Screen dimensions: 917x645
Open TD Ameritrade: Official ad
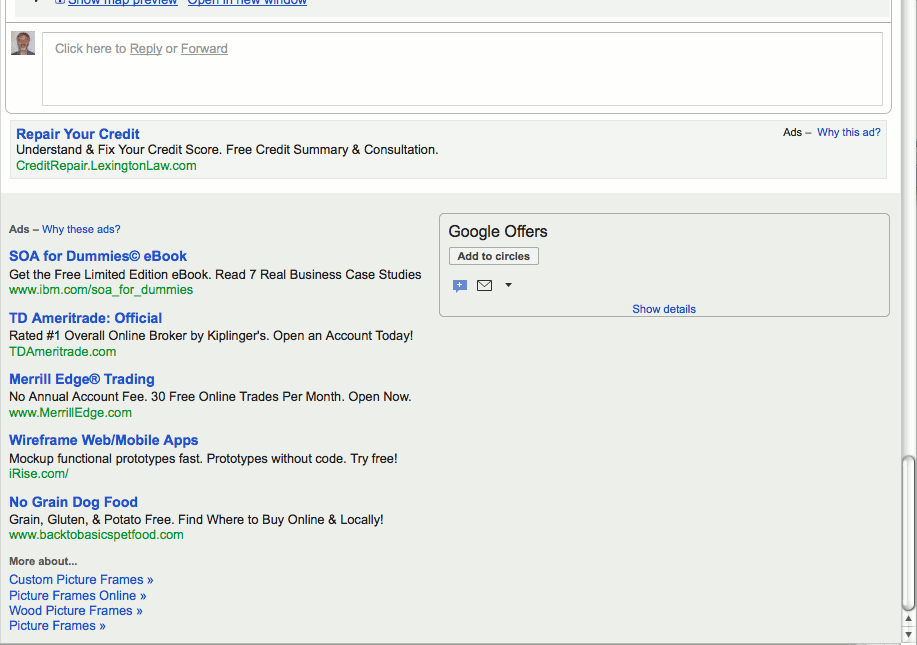(x=85, y=318)
